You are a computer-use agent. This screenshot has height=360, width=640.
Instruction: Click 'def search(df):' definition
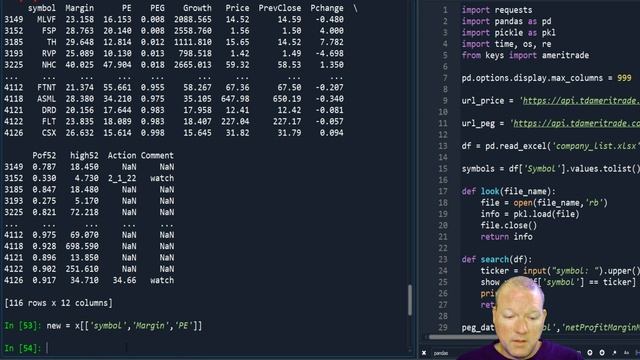[x=497, y=260]
